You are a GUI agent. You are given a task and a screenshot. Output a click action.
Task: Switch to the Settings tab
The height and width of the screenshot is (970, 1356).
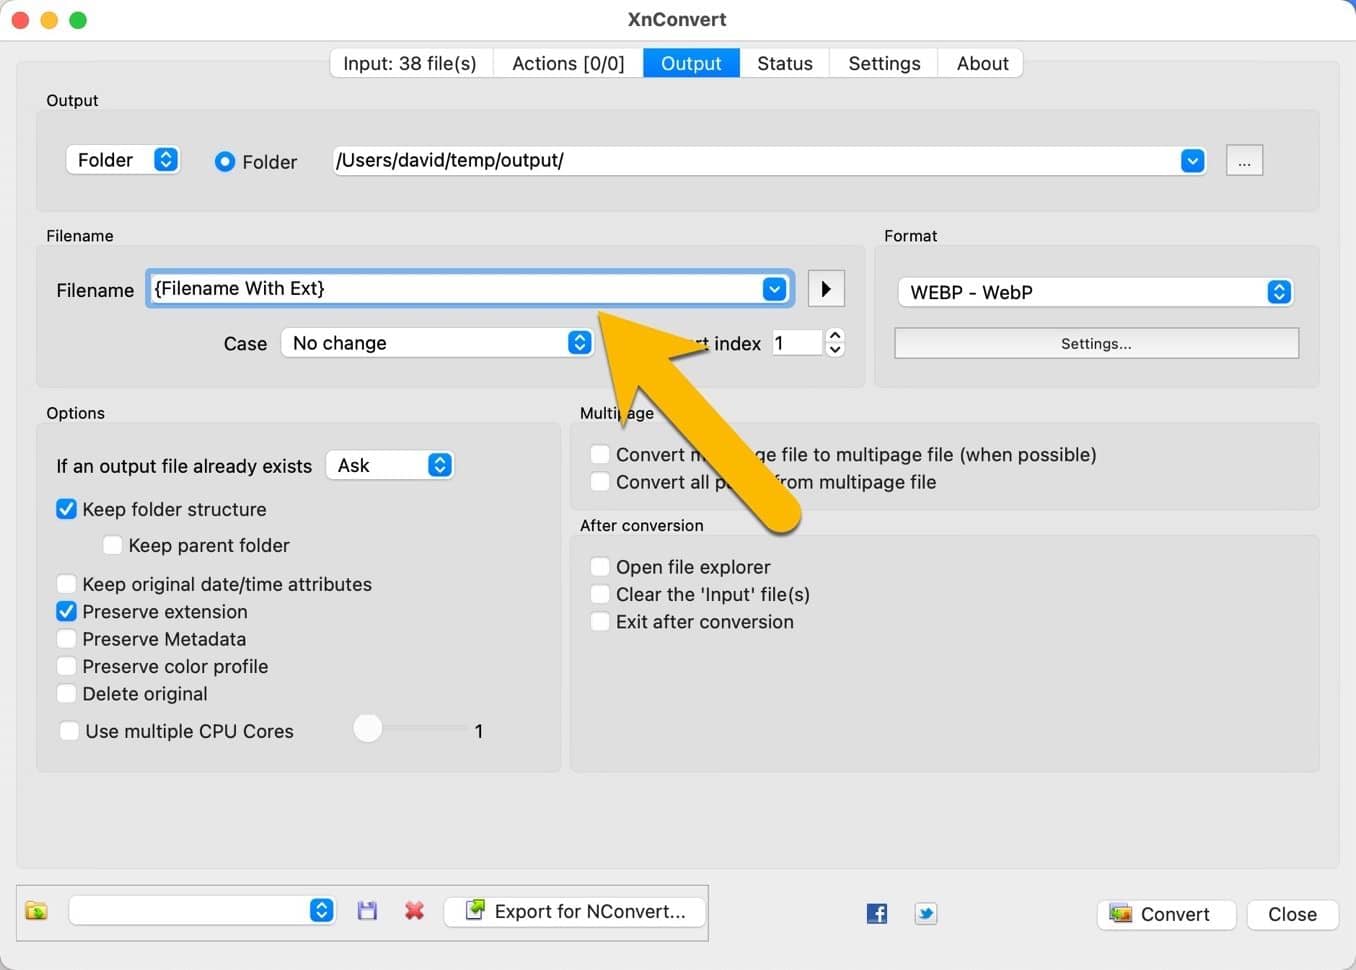884,63
